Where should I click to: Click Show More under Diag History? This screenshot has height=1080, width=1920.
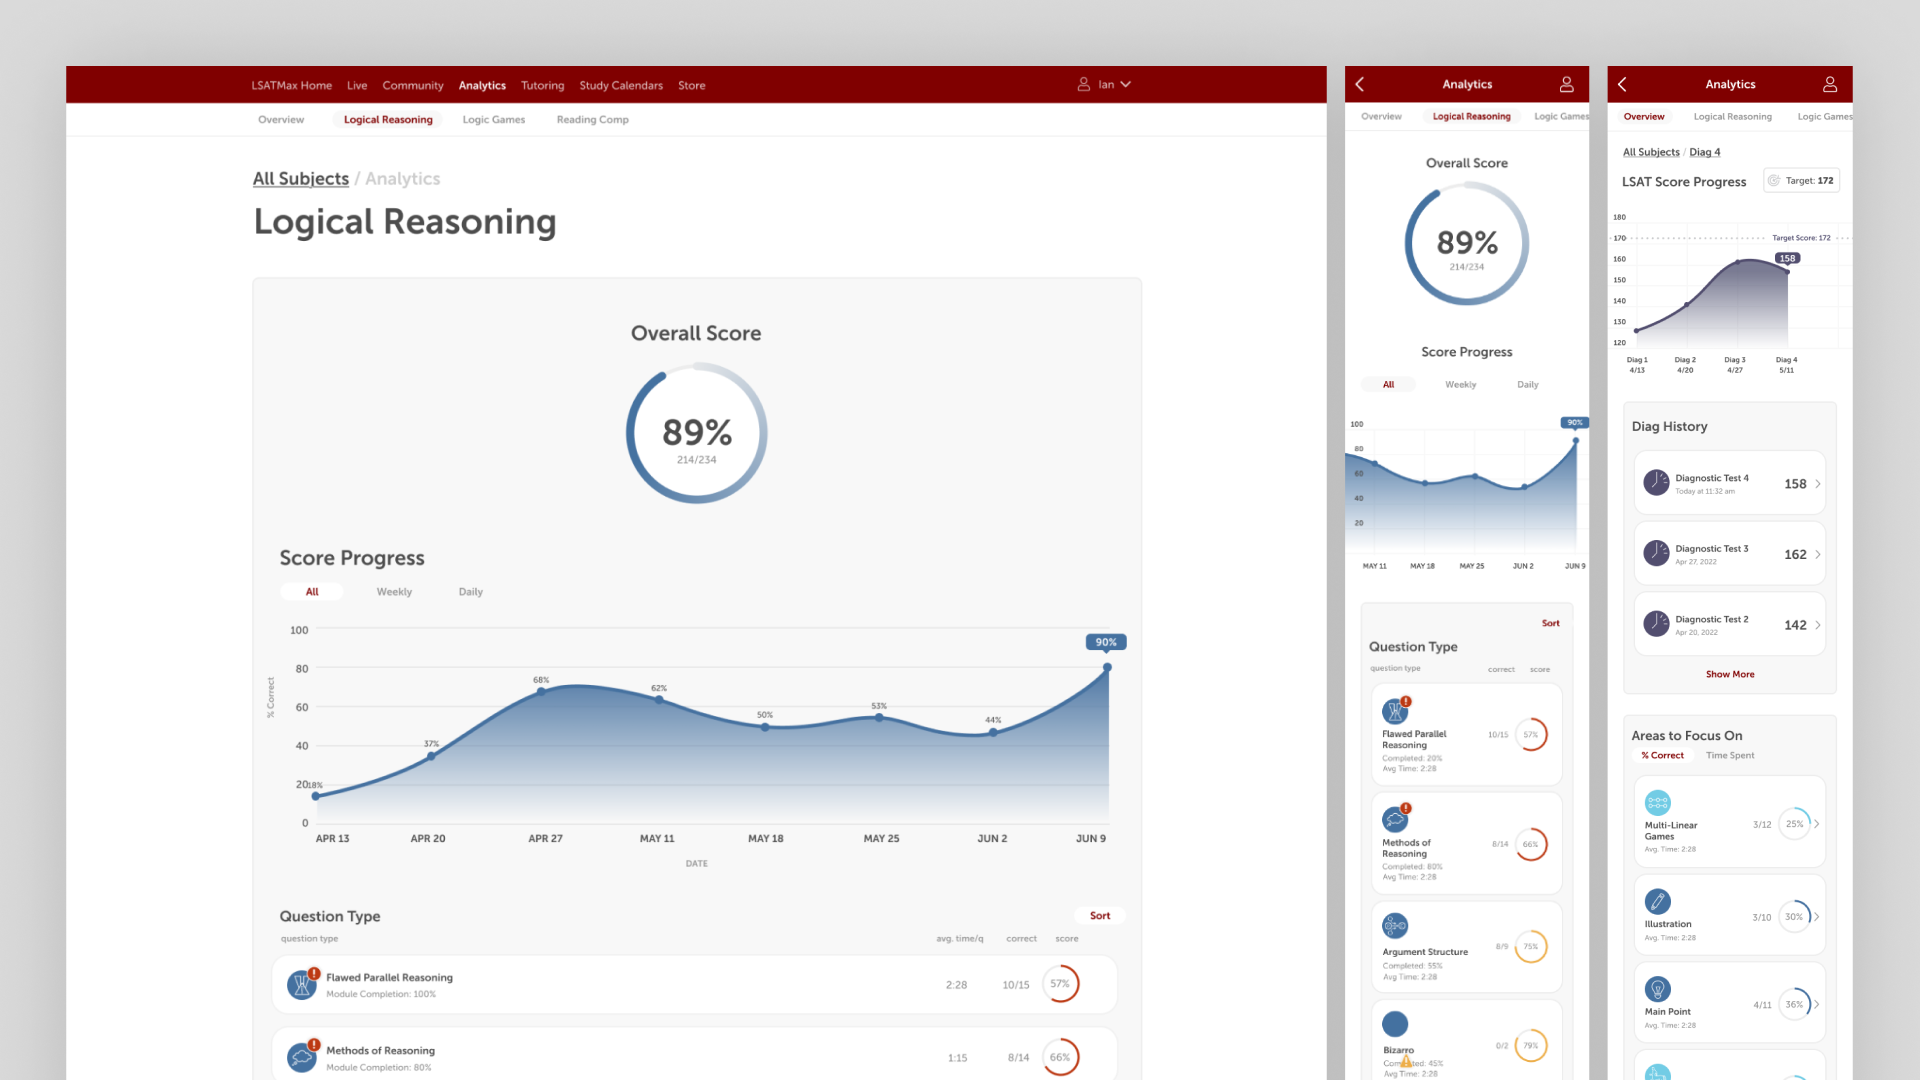click(x=1730, y=675)
